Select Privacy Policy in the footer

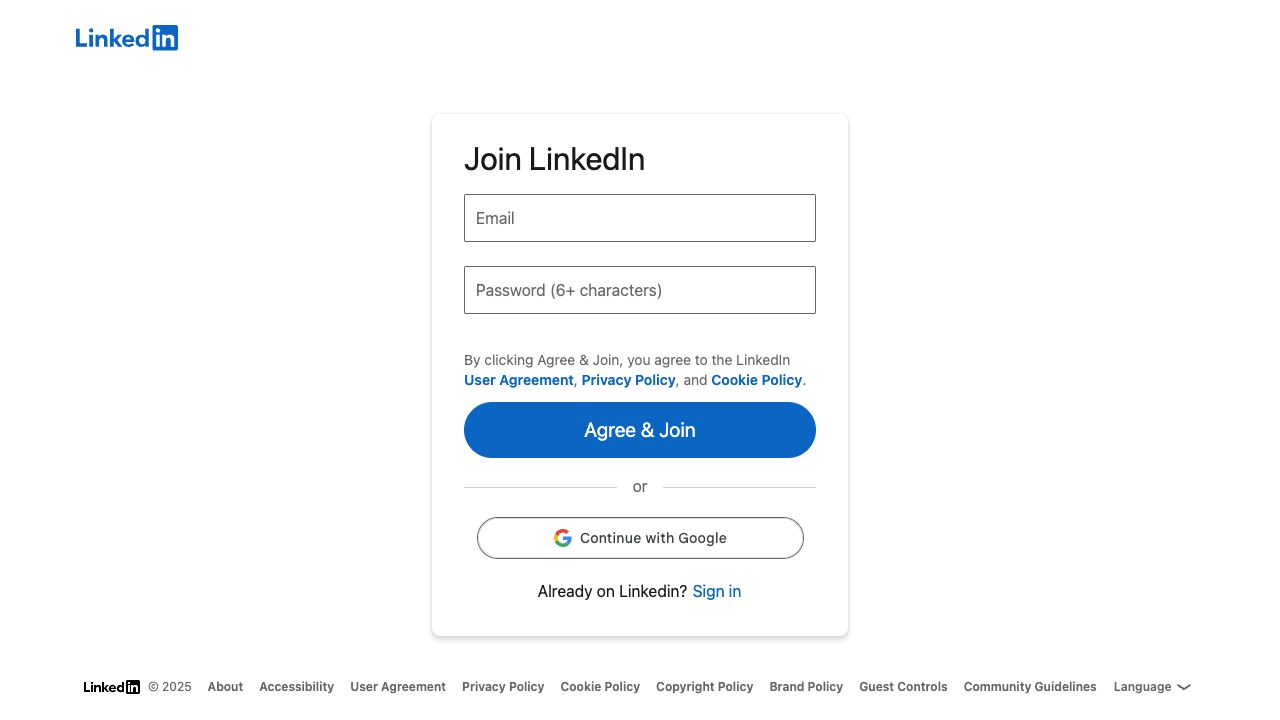[503, 687]
